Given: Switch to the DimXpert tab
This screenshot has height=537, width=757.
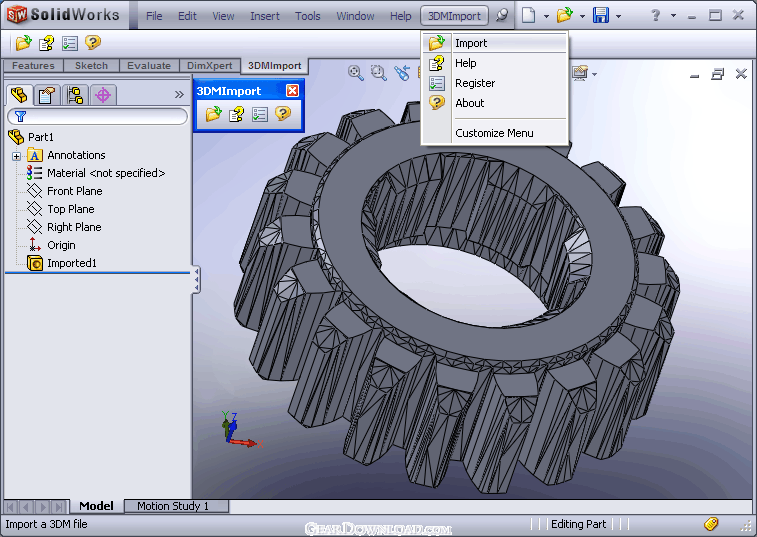Looking at the screenshot, I should (x=210, y=66).
